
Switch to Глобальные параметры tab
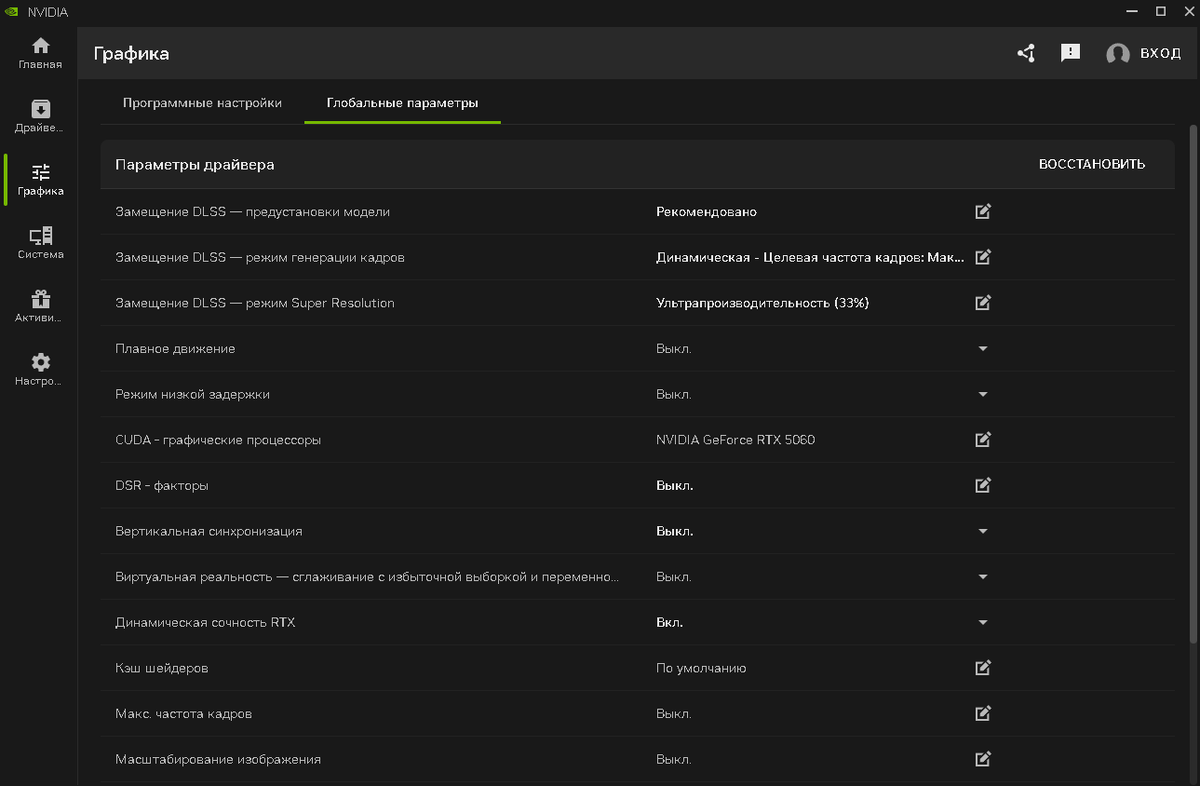pos(402,103)
